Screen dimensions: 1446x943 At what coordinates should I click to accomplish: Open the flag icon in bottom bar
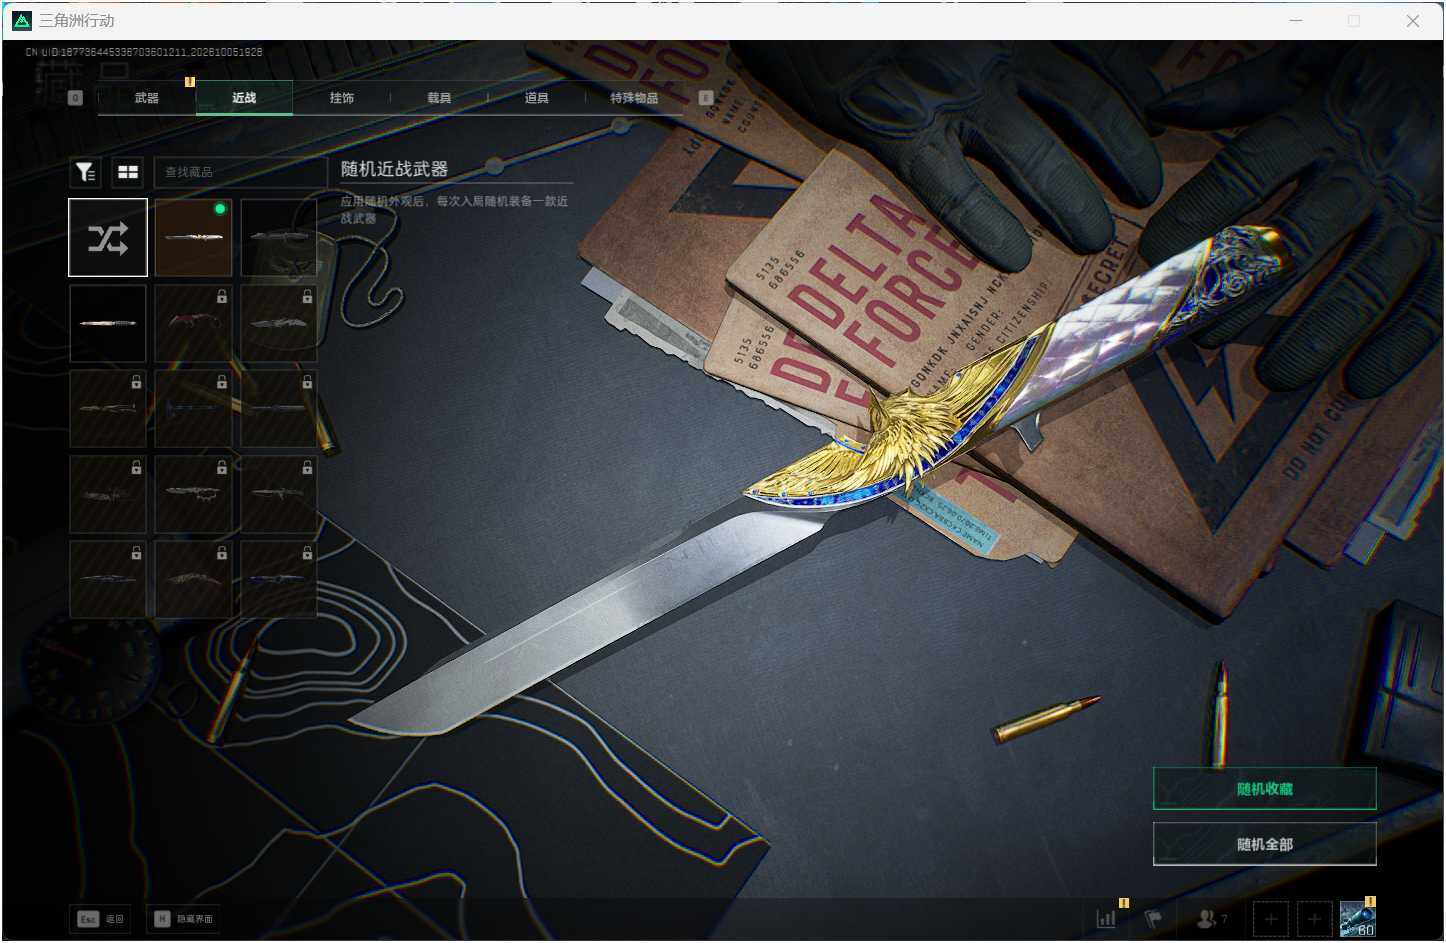(x=1153, y=918)
